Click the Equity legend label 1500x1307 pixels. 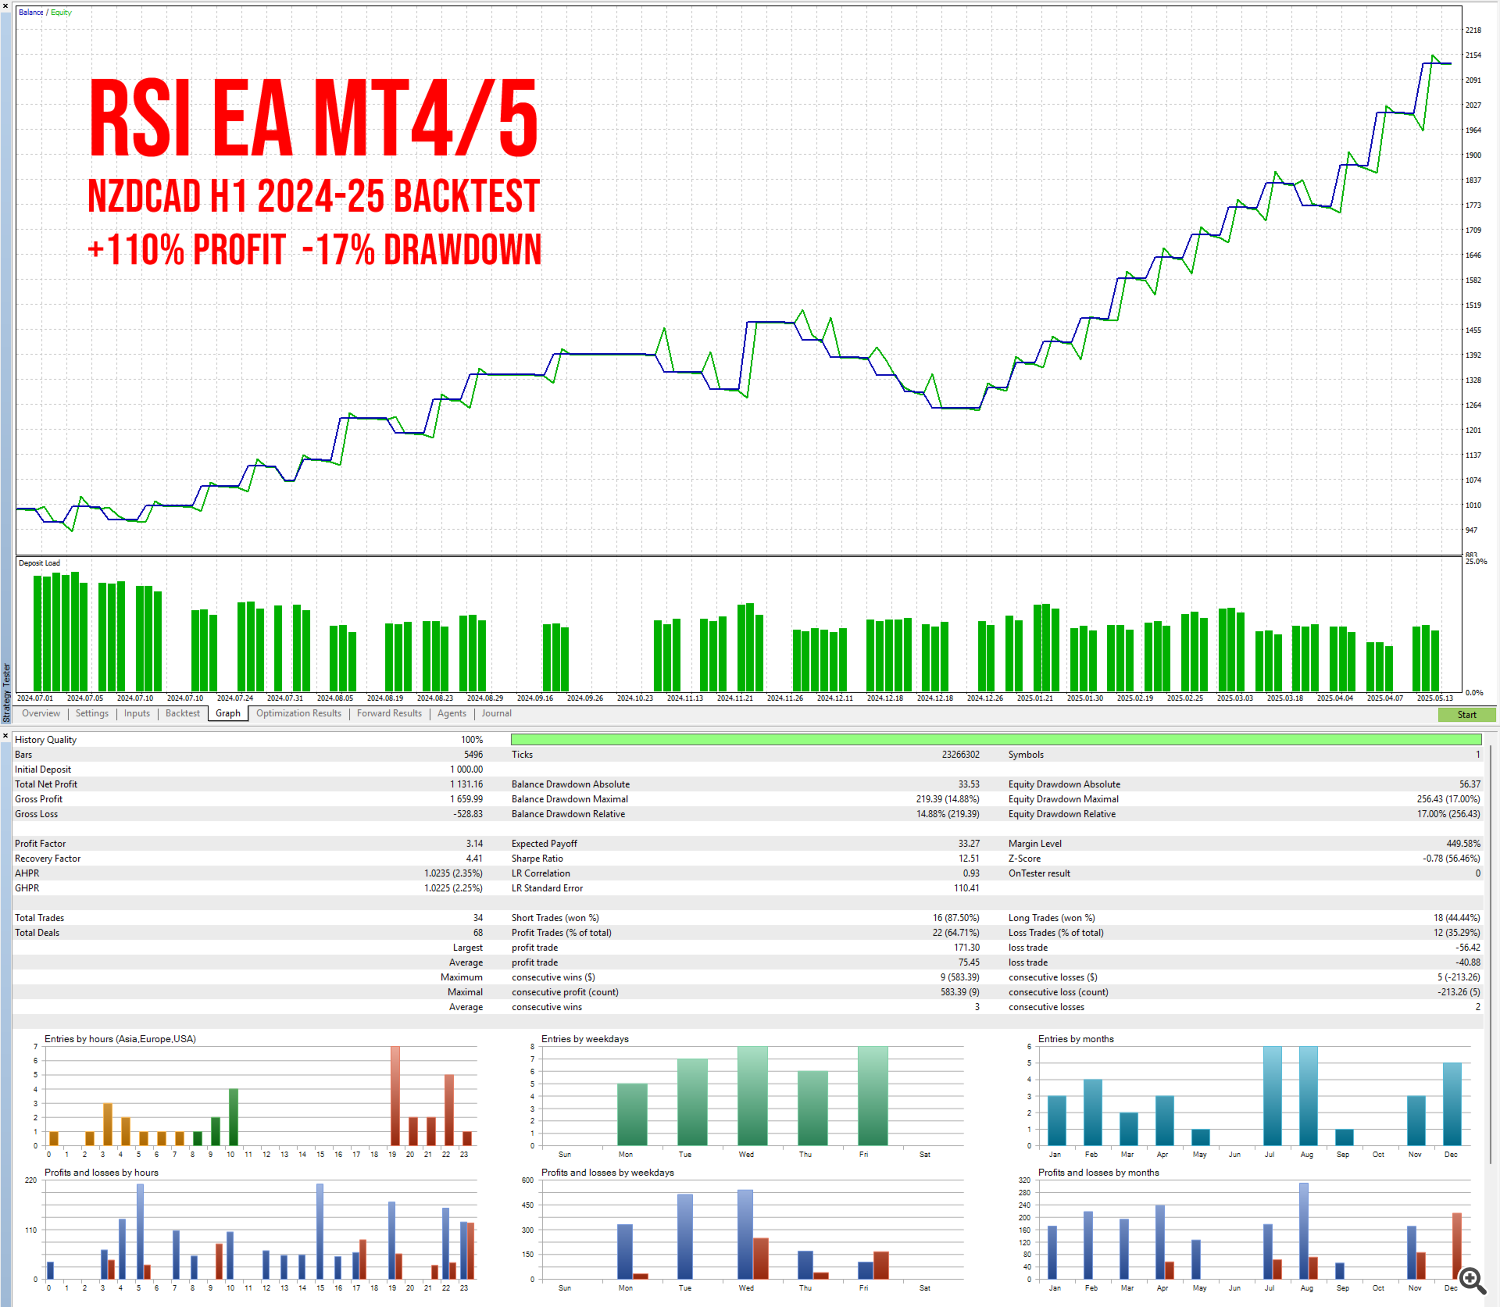tap(61, 12)
